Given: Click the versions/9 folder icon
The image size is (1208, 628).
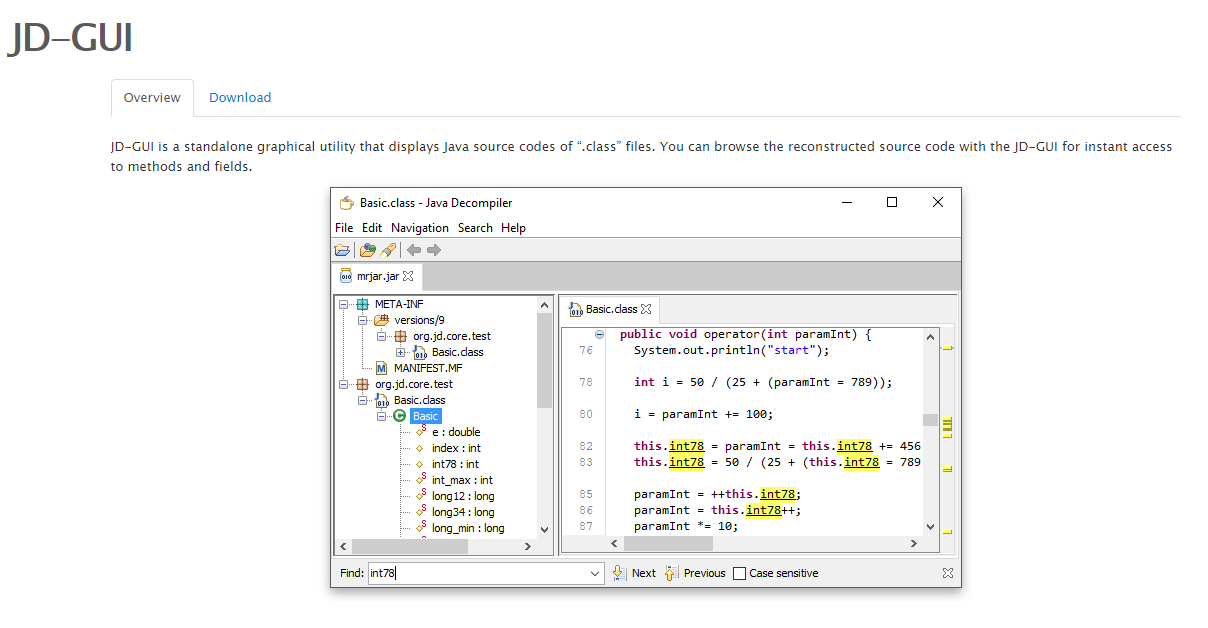Looking at the screenshot, I should coord(381,320).
